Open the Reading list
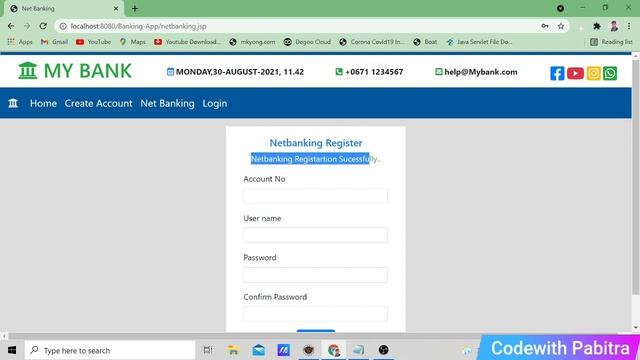The image size is (640, 360). (x=611, y=42)
